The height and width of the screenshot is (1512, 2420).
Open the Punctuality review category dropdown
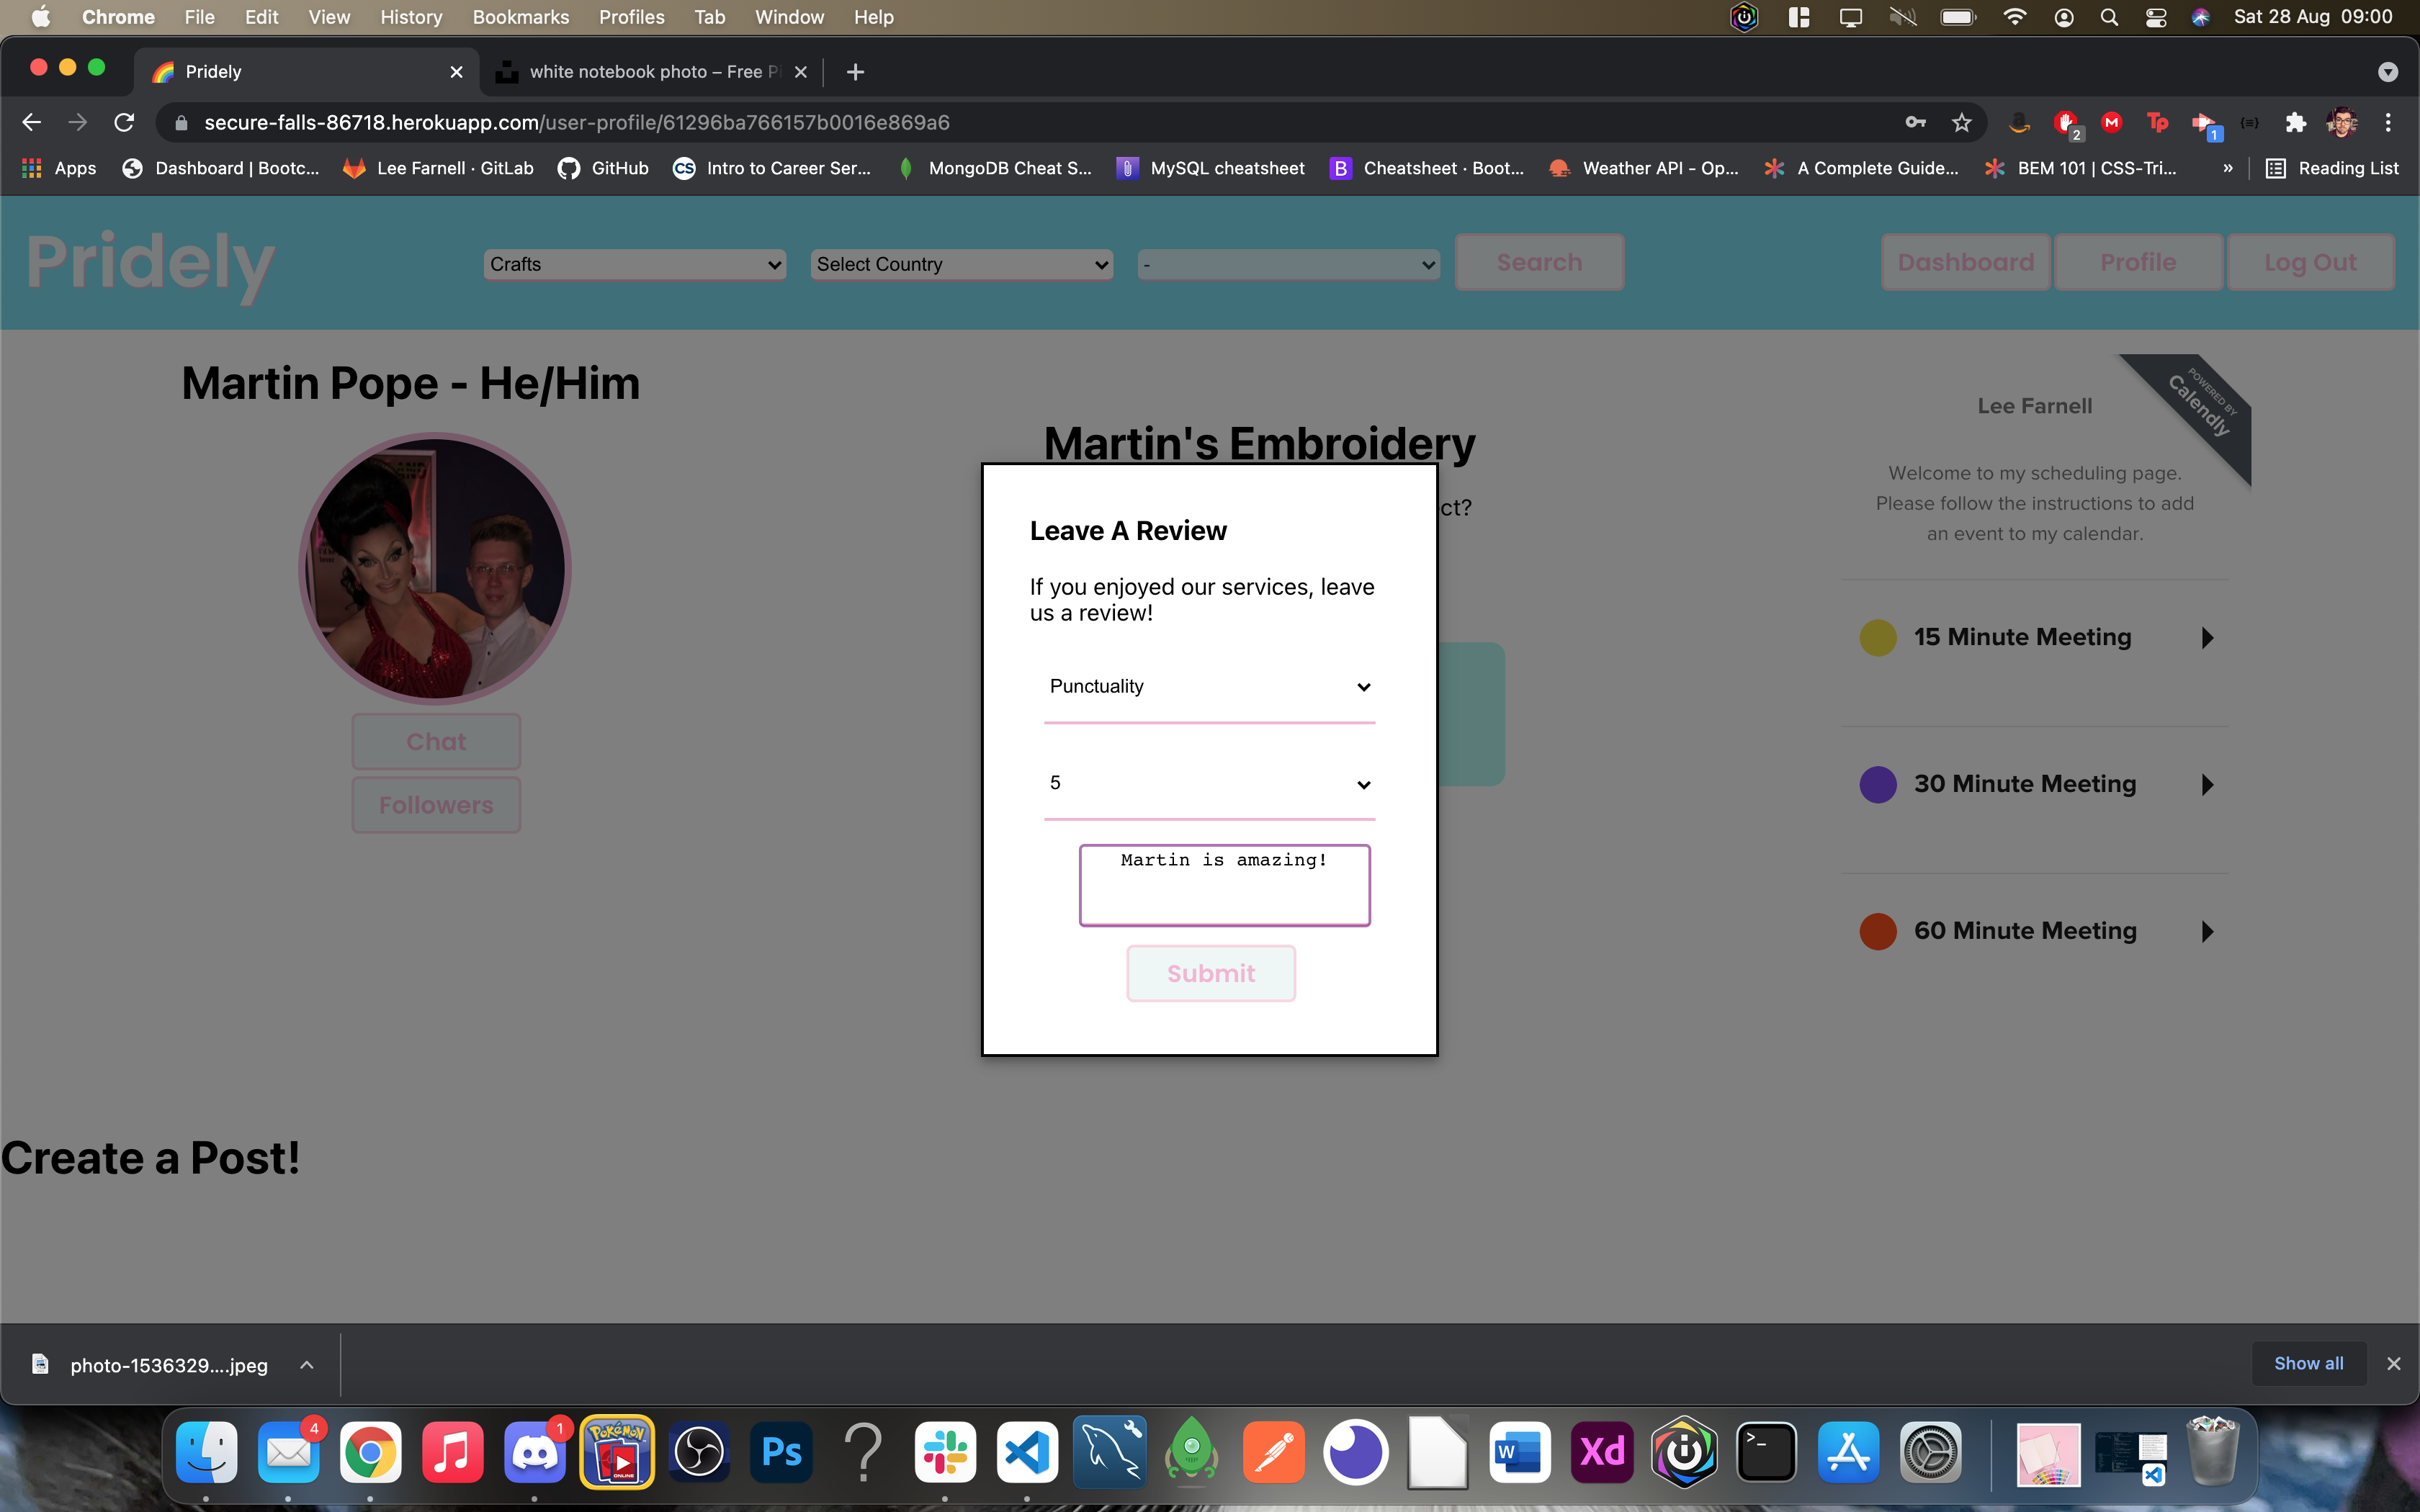tap(1209, 686)
